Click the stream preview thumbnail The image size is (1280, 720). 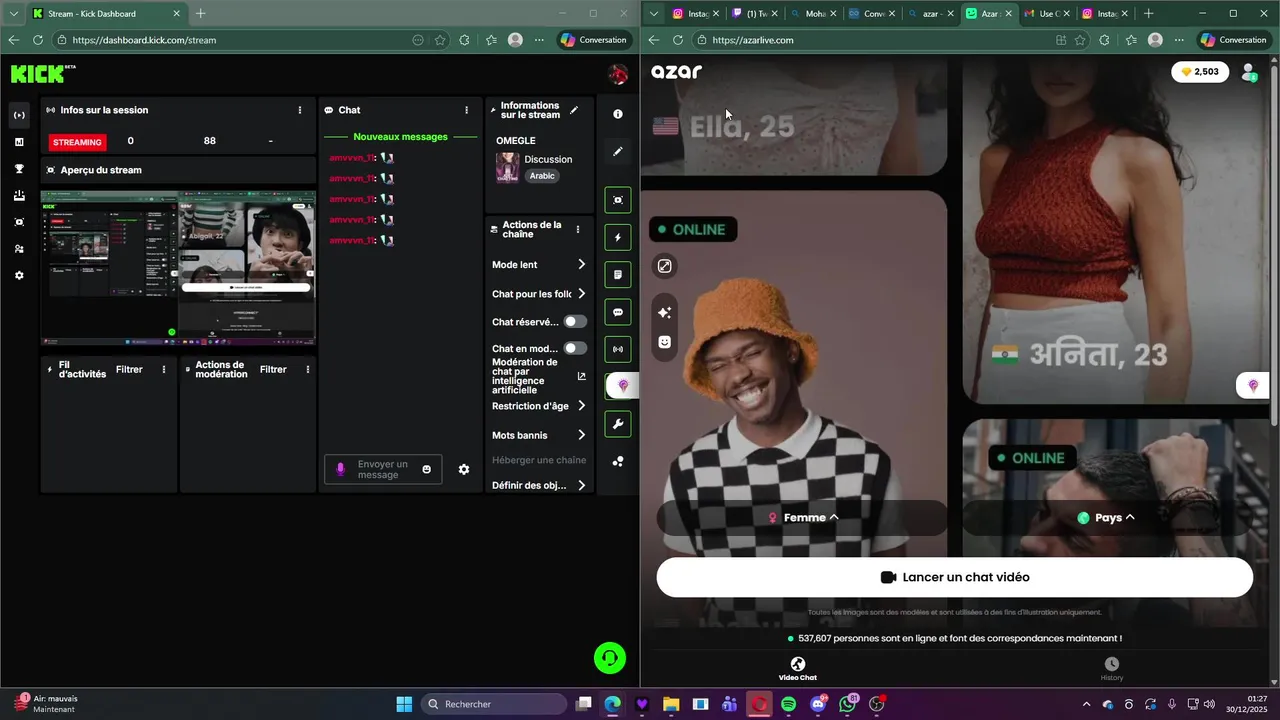coord(178,268)
